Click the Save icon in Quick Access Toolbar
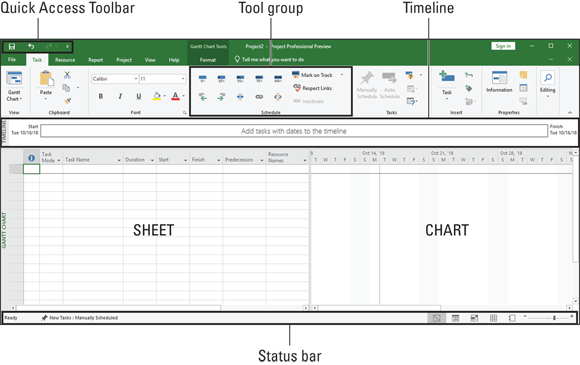 tap(12, 47)
